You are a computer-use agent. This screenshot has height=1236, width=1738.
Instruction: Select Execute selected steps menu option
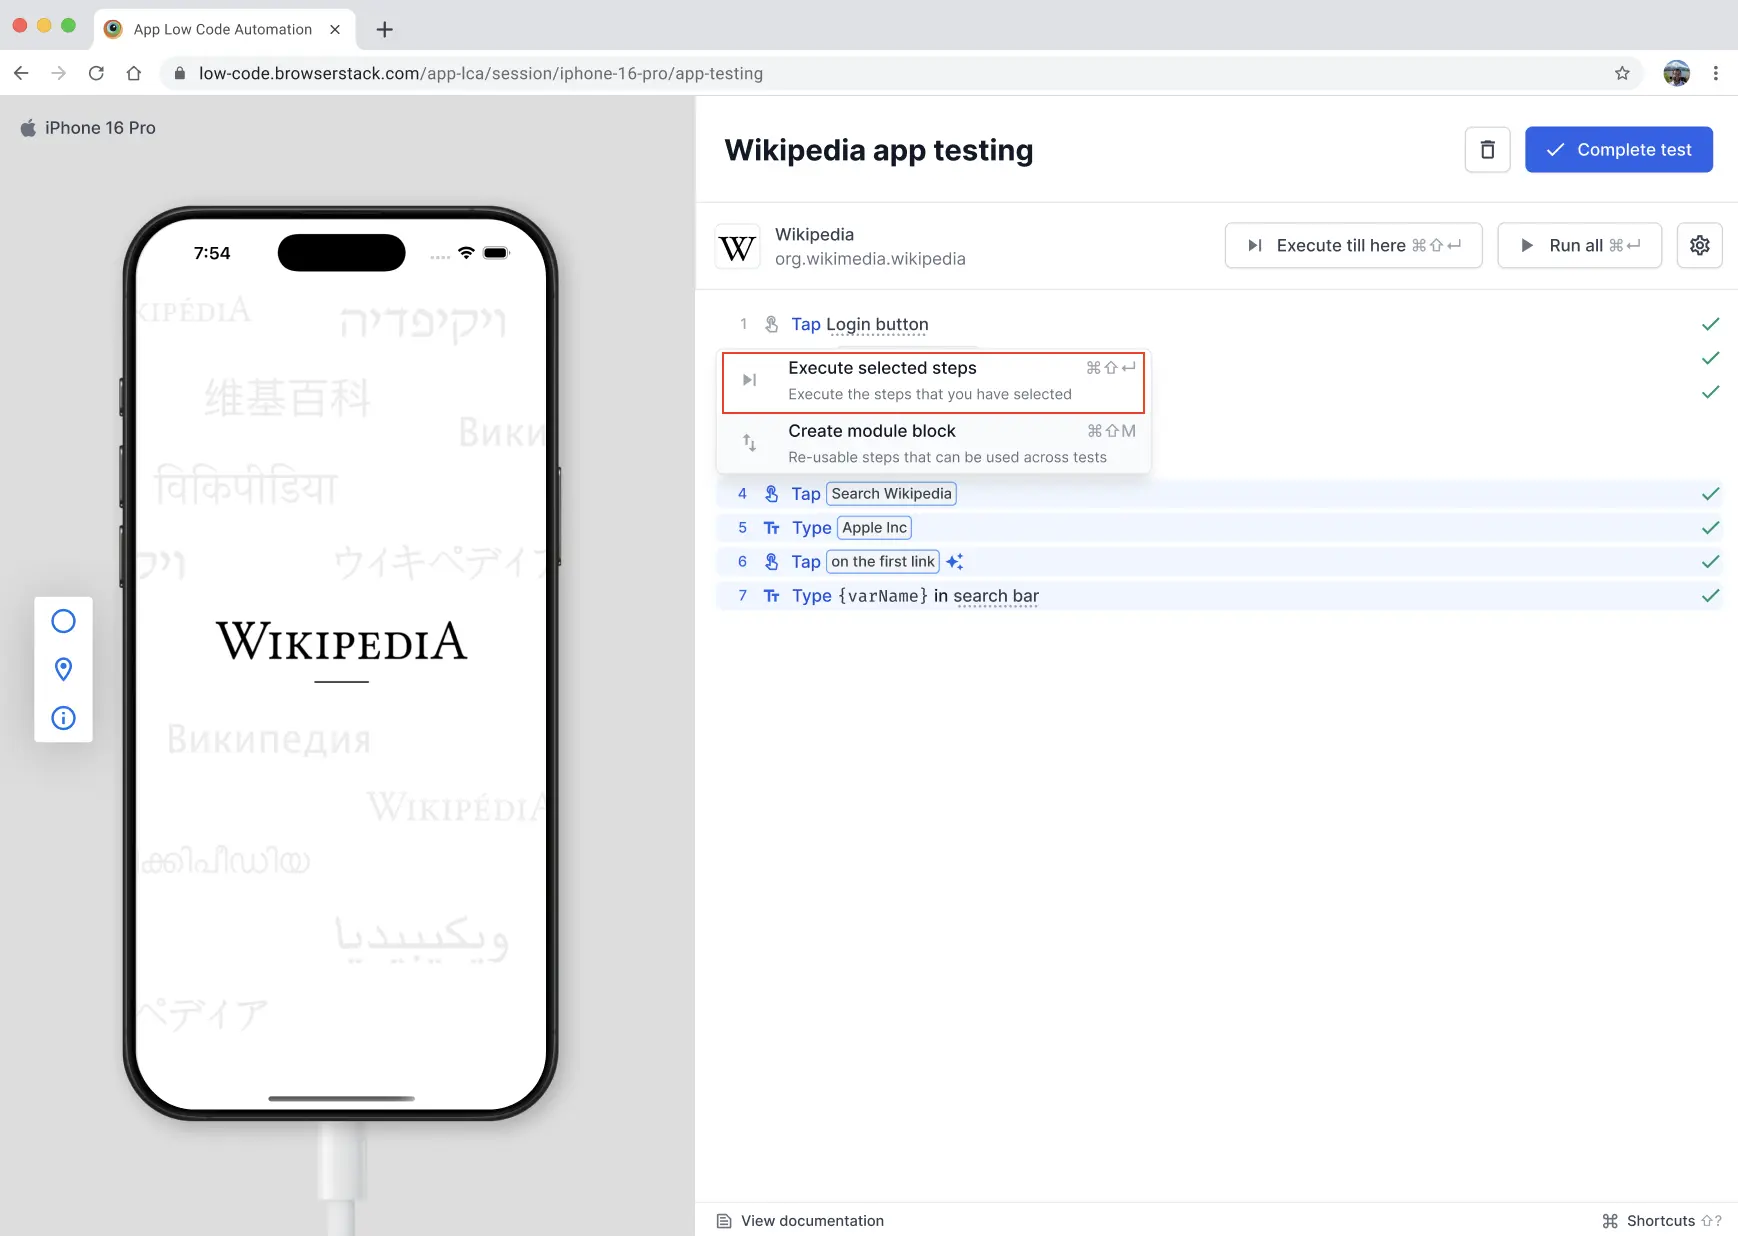click(x=932, y=381)
